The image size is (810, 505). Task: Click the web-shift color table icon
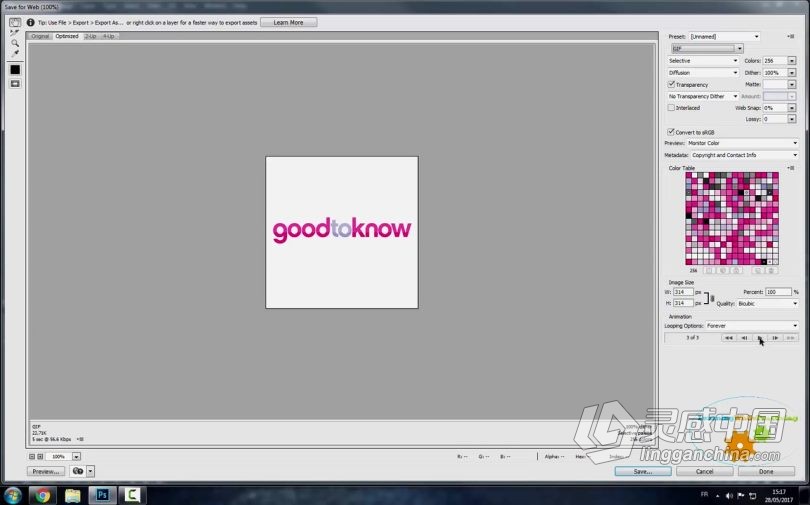pyautogui.click(x=723, y=271)
